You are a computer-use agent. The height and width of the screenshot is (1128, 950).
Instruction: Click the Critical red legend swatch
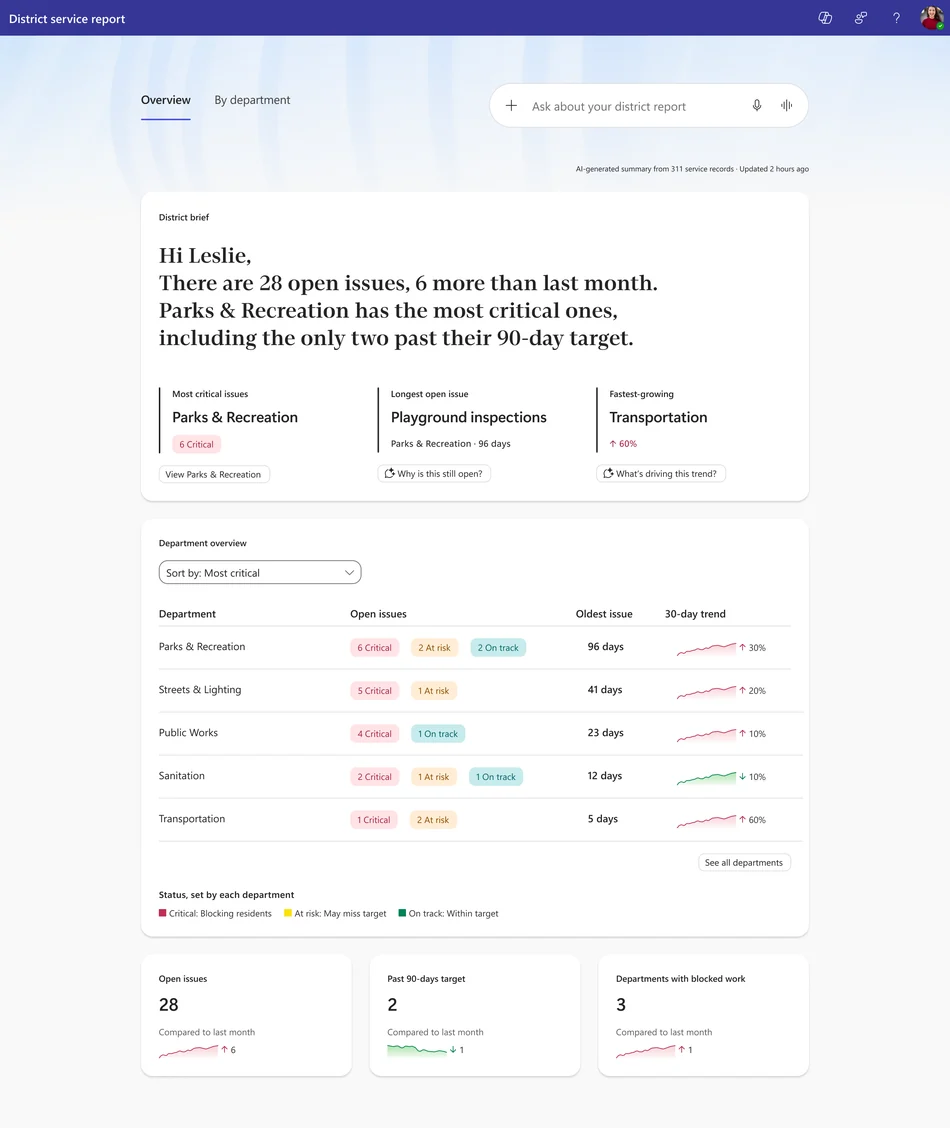click(x=163, y=913)
